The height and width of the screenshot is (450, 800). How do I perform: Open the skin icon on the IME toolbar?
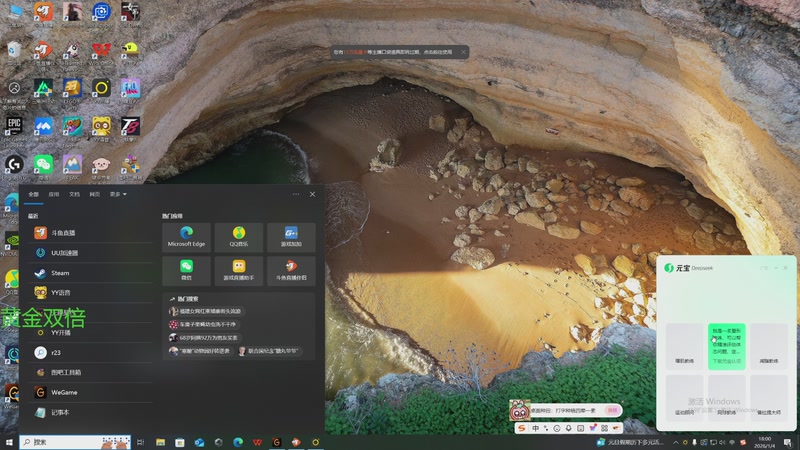tap(592, 428)
